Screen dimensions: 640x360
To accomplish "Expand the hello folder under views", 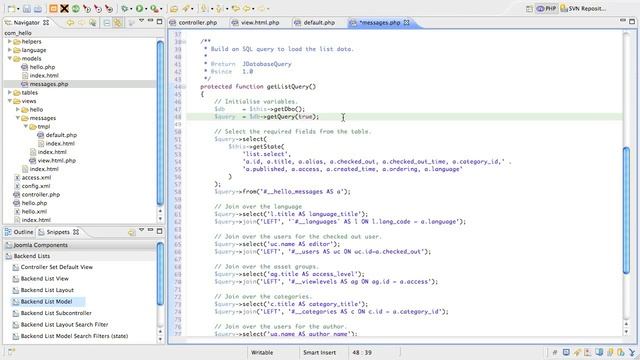I will point(18,110).
